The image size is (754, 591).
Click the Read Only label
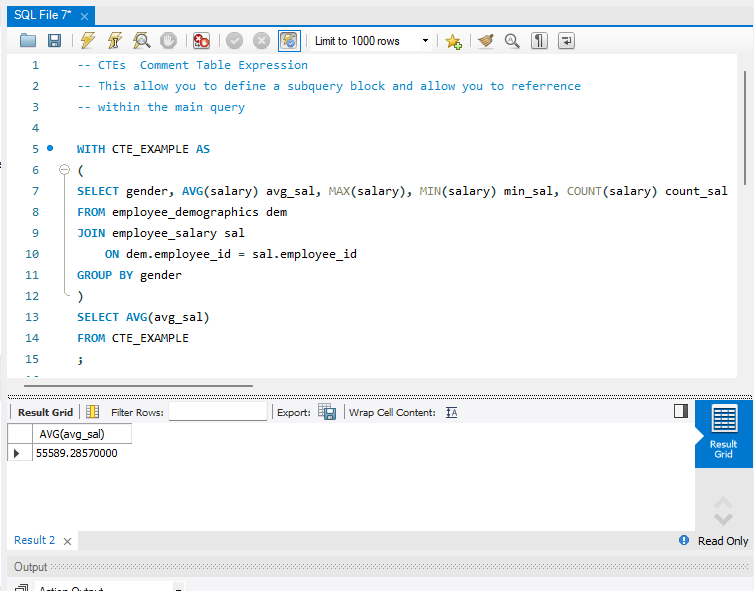(723, 541)
